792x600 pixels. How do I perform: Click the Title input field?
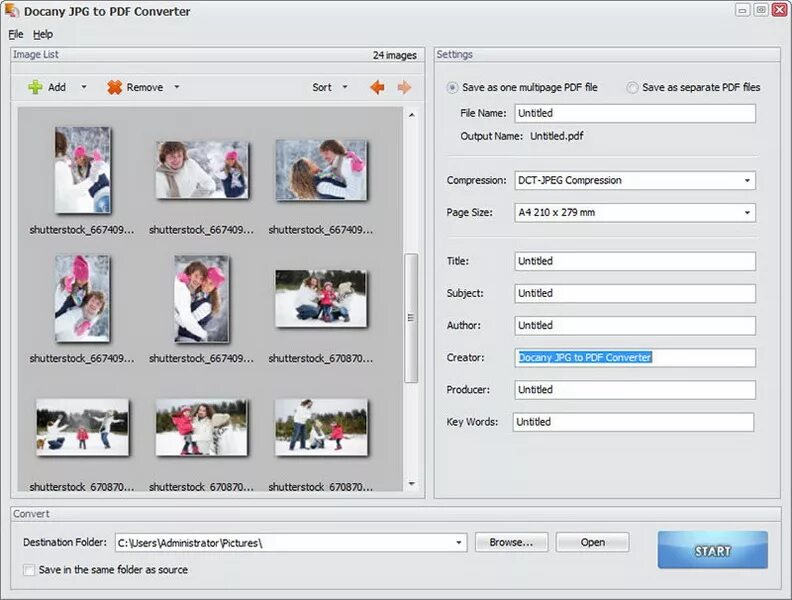point(635,261)
